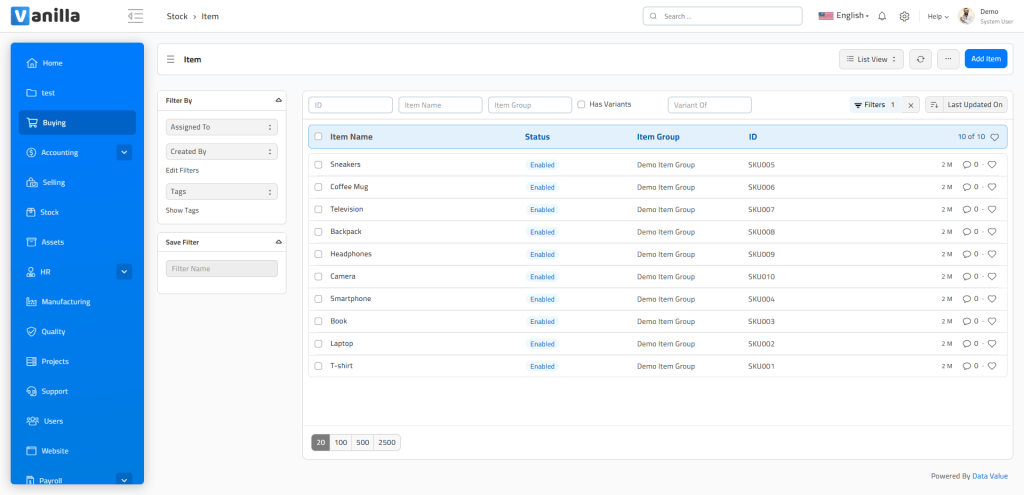Click the Quality shield icon in the sidebar
The height and width of the screenshot is (495, 1024).
click(31, 332)
